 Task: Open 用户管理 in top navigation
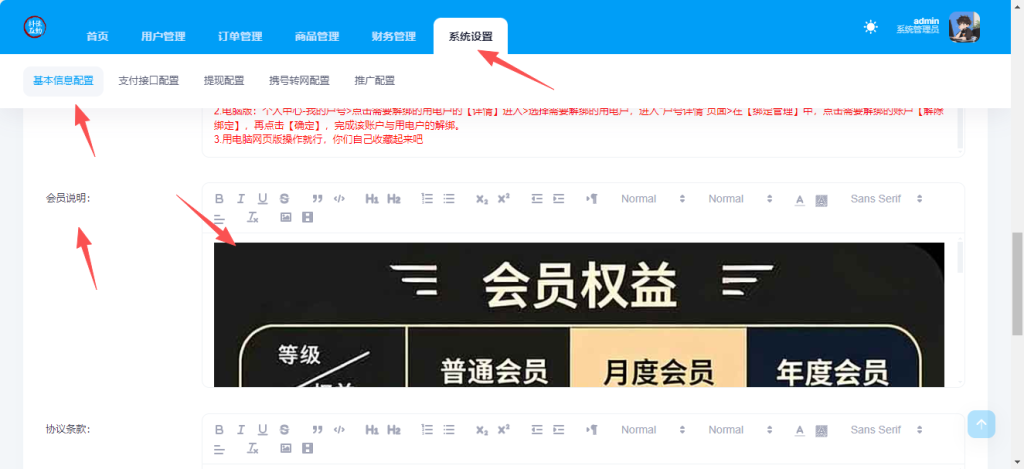163,37
